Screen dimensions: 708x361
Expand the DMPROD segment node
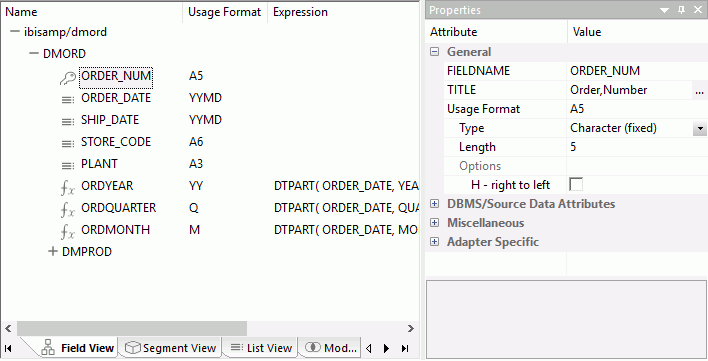[53, 251]
